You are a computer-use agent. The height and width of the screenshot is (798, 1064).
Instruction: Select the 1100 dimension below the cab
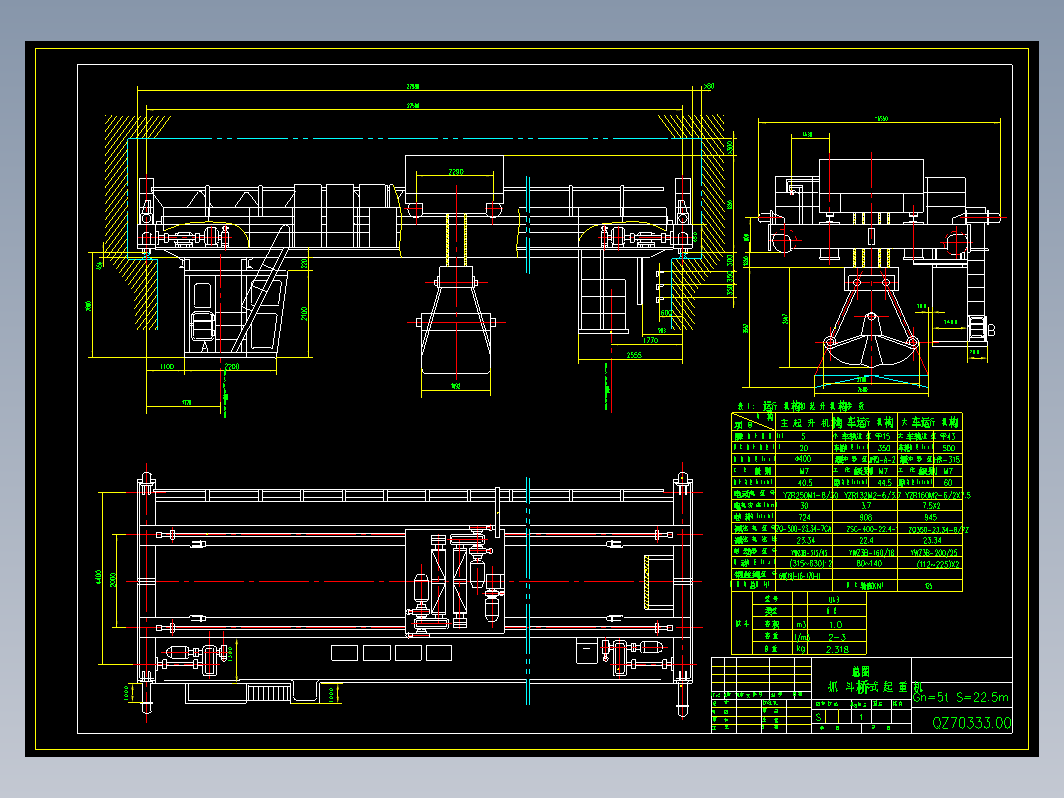pos(167,366)
